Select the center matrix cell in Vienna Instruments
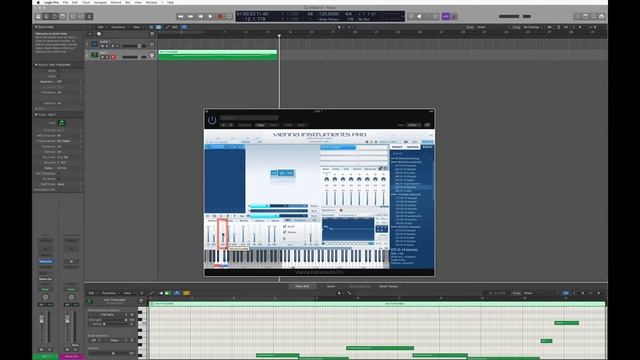640x360 pixels. (x=282, y=173)
